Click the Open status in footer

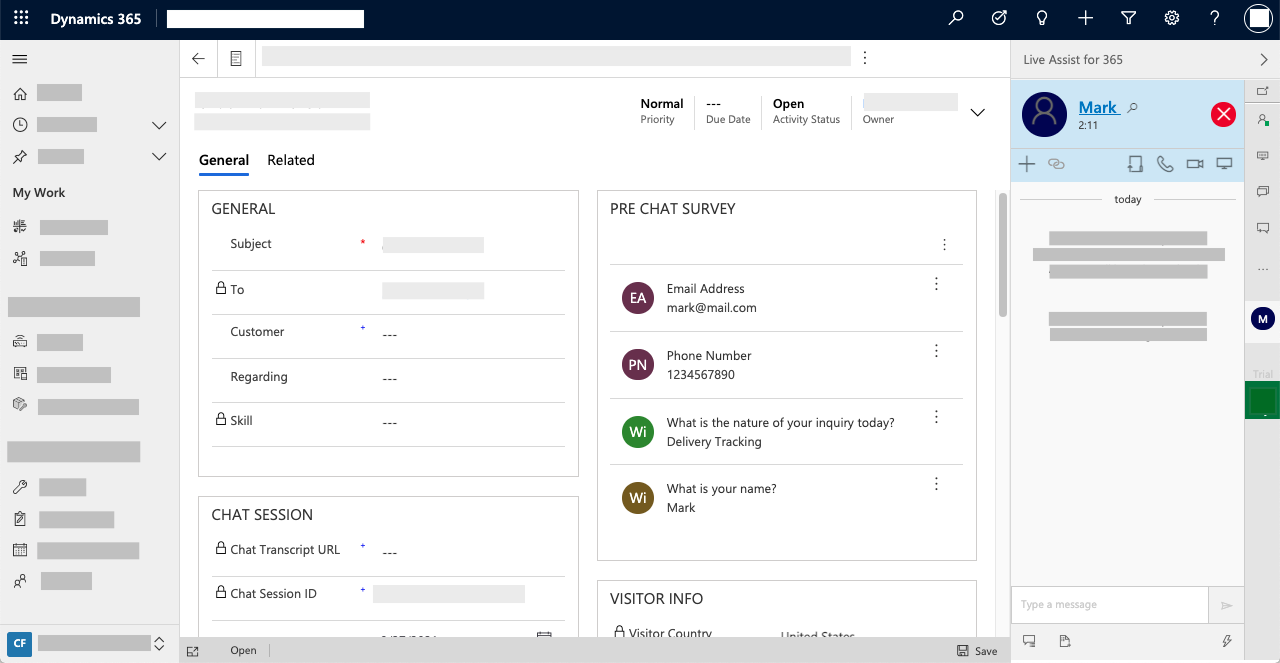coord(243,651)
